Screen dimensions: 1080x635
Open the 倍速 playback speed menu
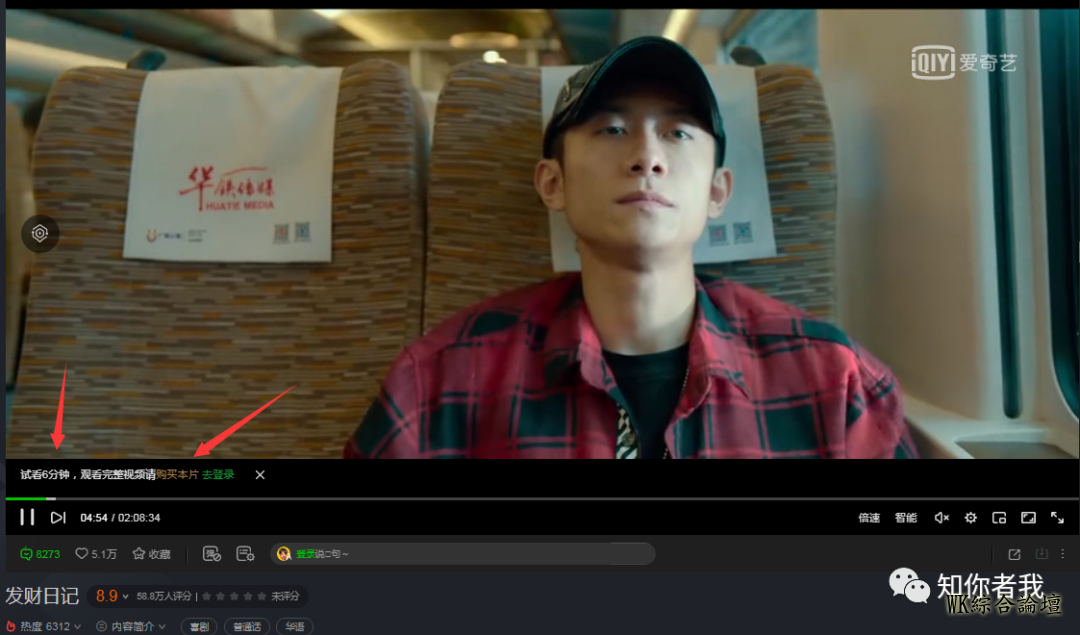869,517
